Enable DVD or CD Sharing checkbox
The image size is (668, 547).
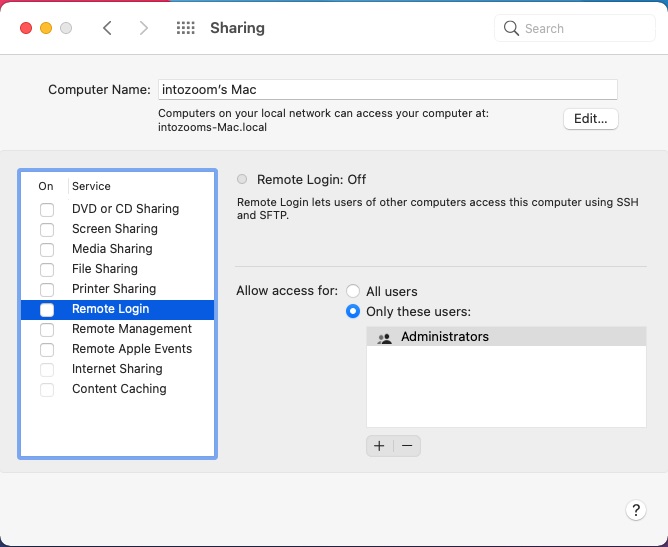point(47,210)
